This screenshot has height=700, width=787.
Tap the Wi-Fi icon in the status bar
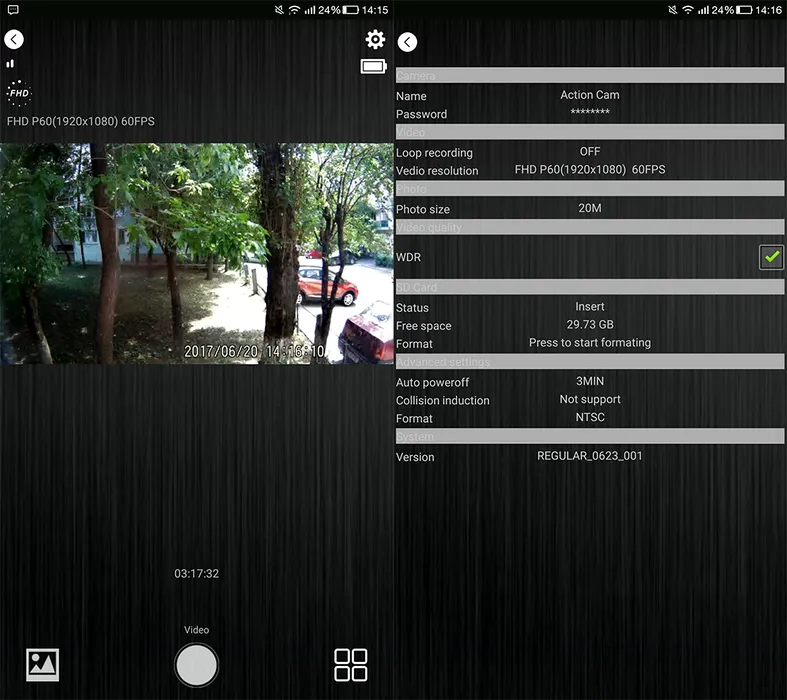click(x=294, y=9)
